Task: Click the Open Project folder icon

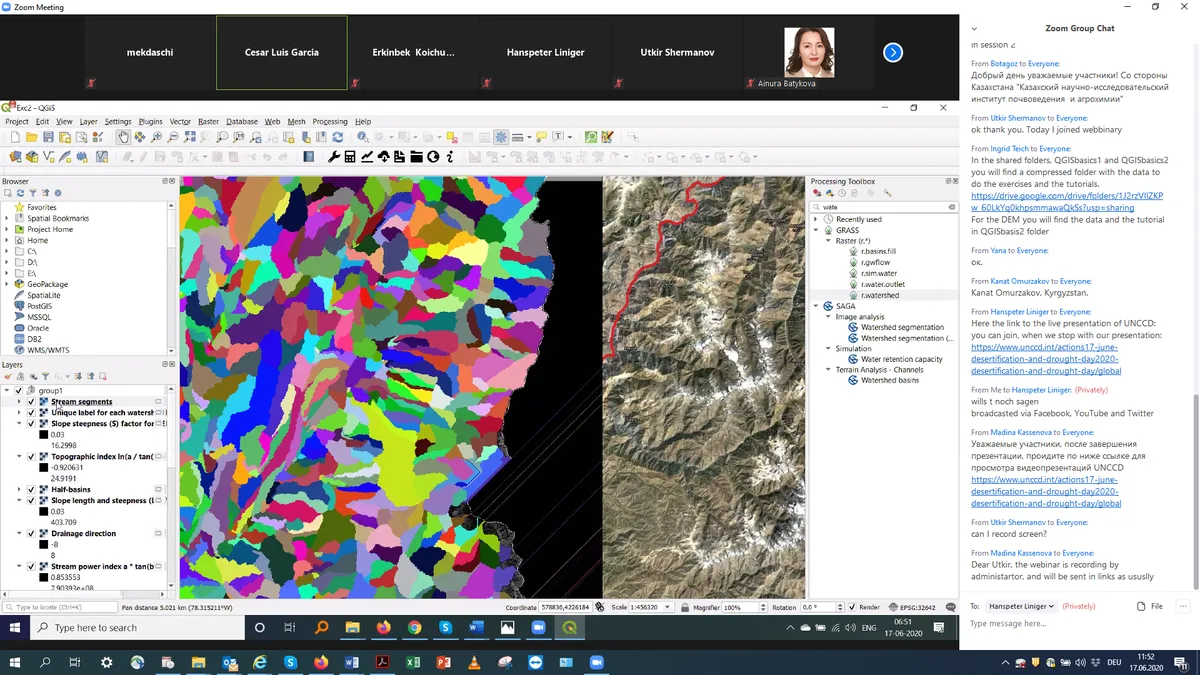Action: point(31,137)
